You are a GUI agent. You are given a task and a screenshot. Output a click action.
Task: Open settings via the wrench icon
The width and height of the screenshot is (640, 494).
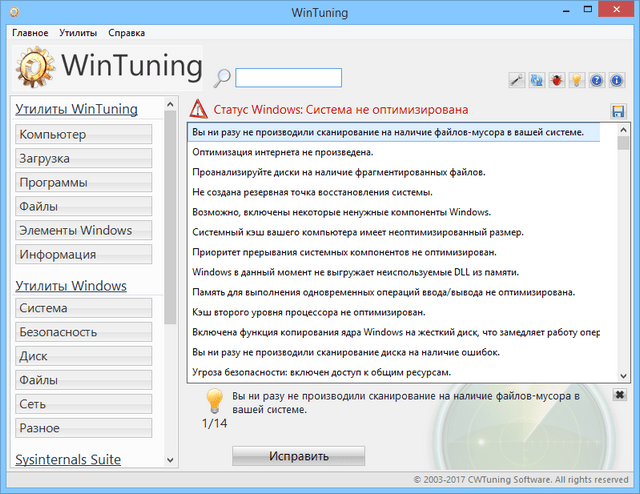click(517, 81)
